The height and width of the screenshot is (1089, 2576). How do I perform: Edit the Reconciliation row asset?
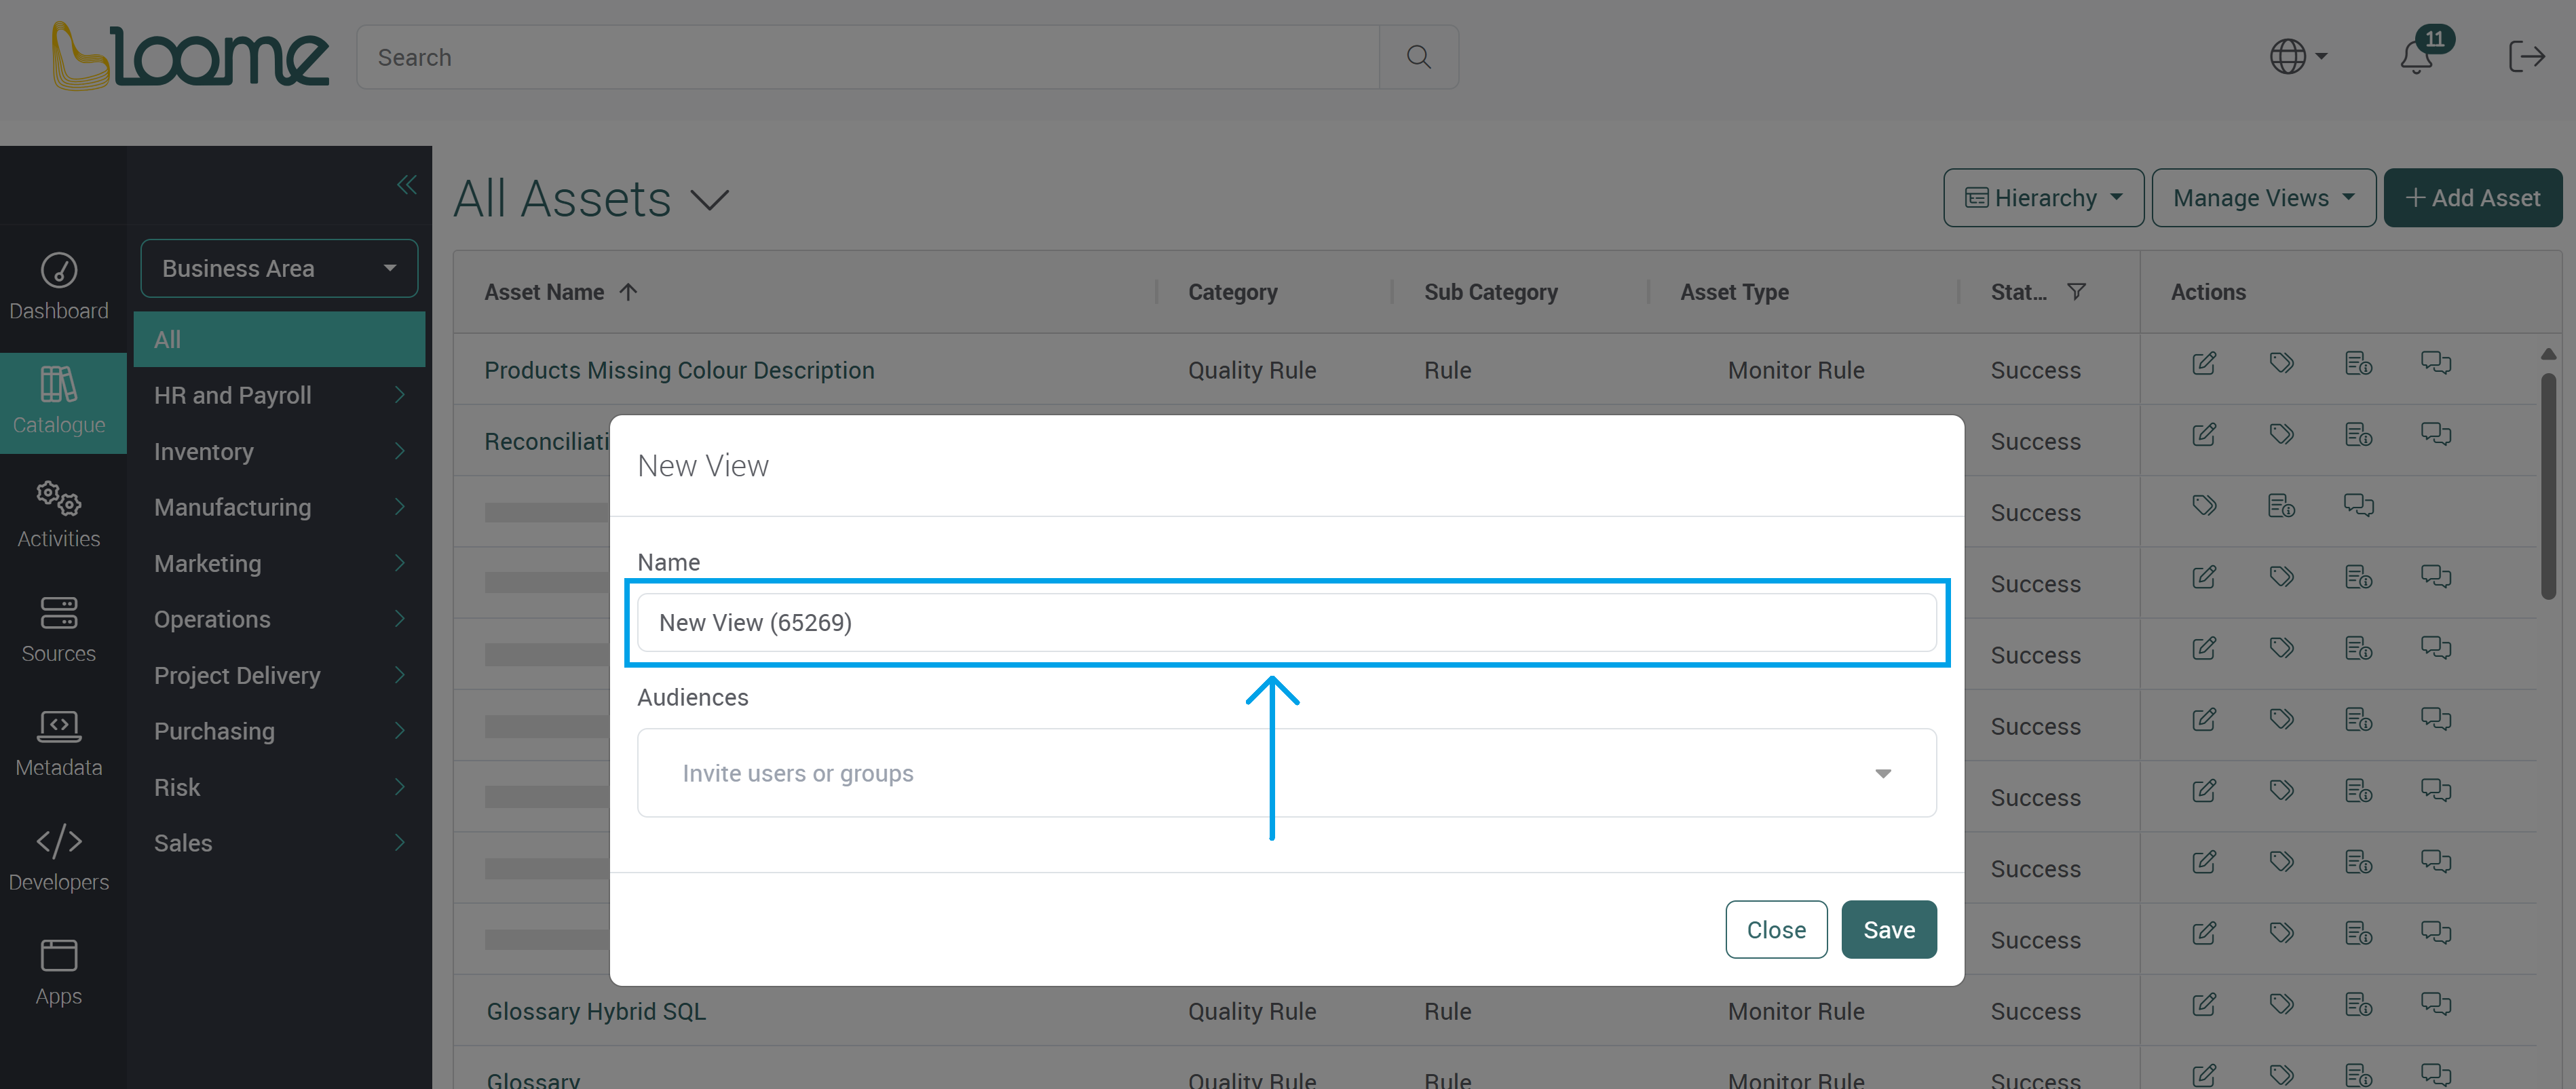(2204, 435)
